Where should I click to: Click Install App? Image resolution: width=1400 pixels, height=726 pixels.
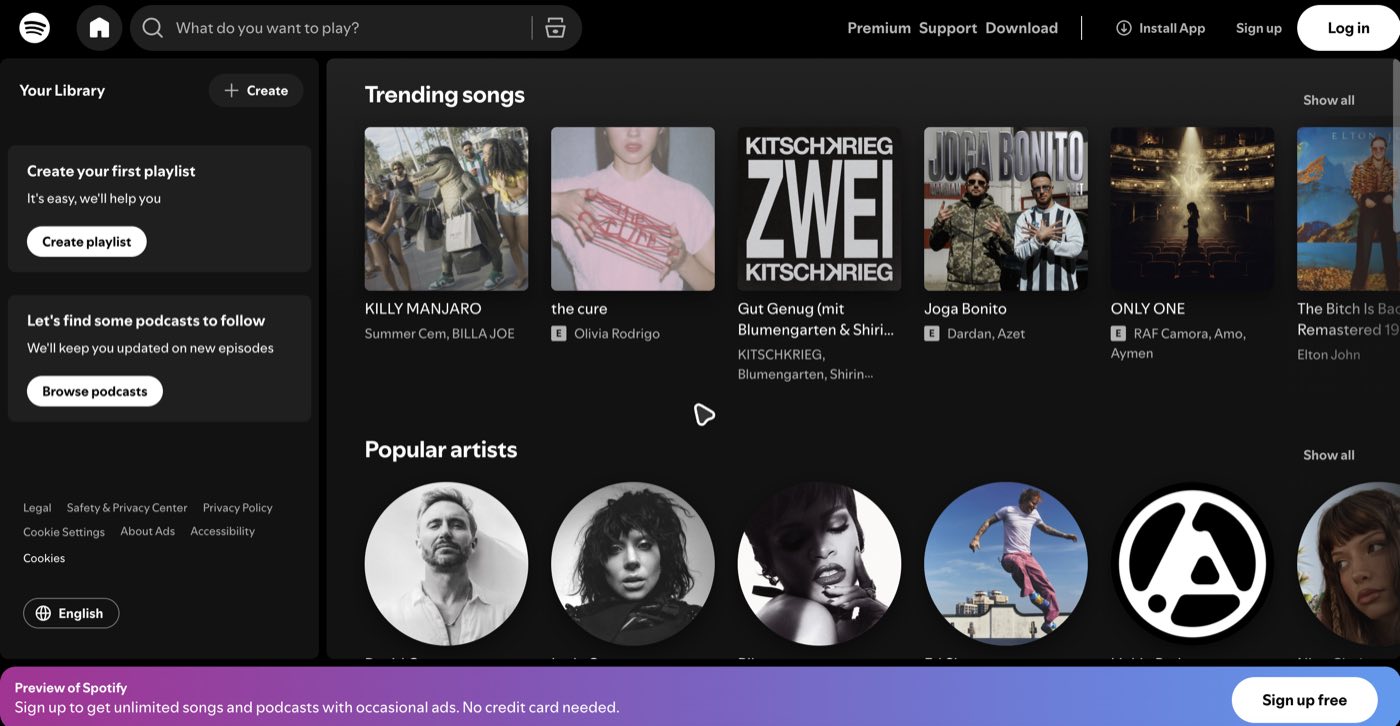pyautogui.click(x=1160, y=28)
